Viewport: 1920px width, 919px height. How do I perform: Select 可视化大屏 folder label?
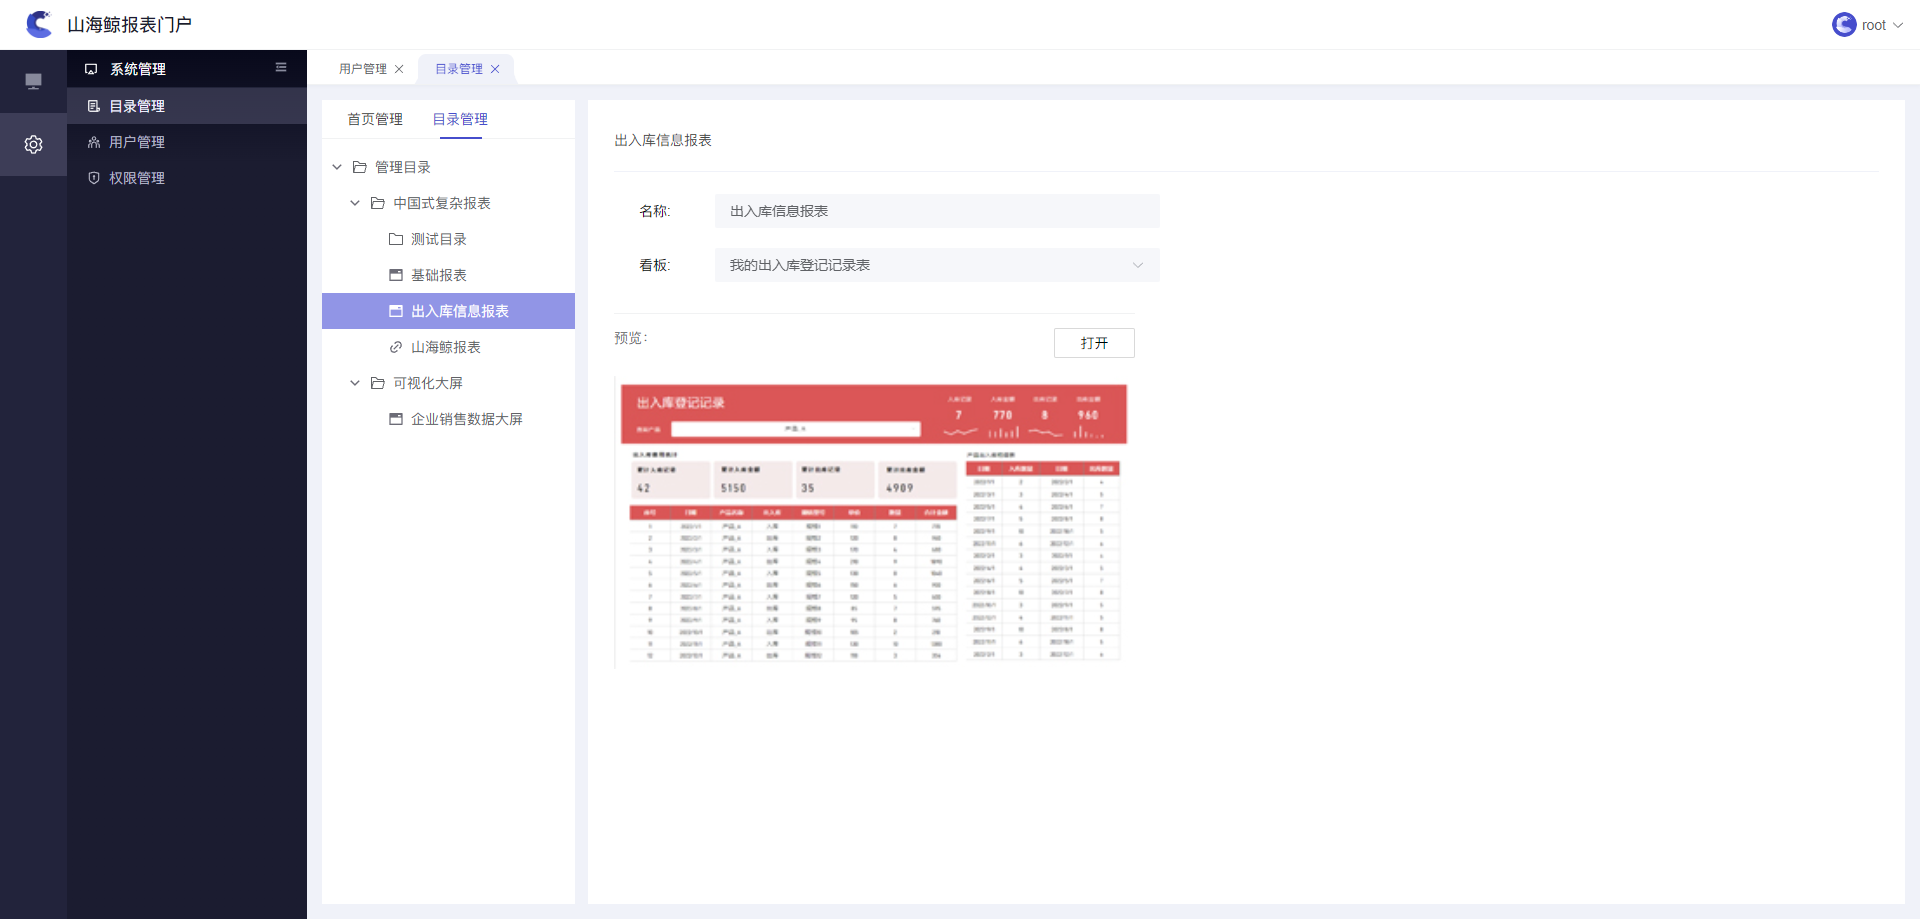click(428, 383)
